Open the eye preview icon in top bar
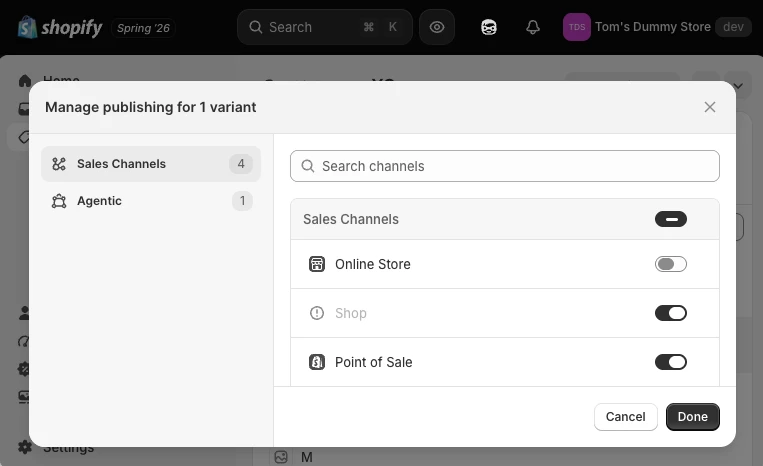The height and width of the screenshot is (466, 763). pyautogui.click(x=436, y=27)
